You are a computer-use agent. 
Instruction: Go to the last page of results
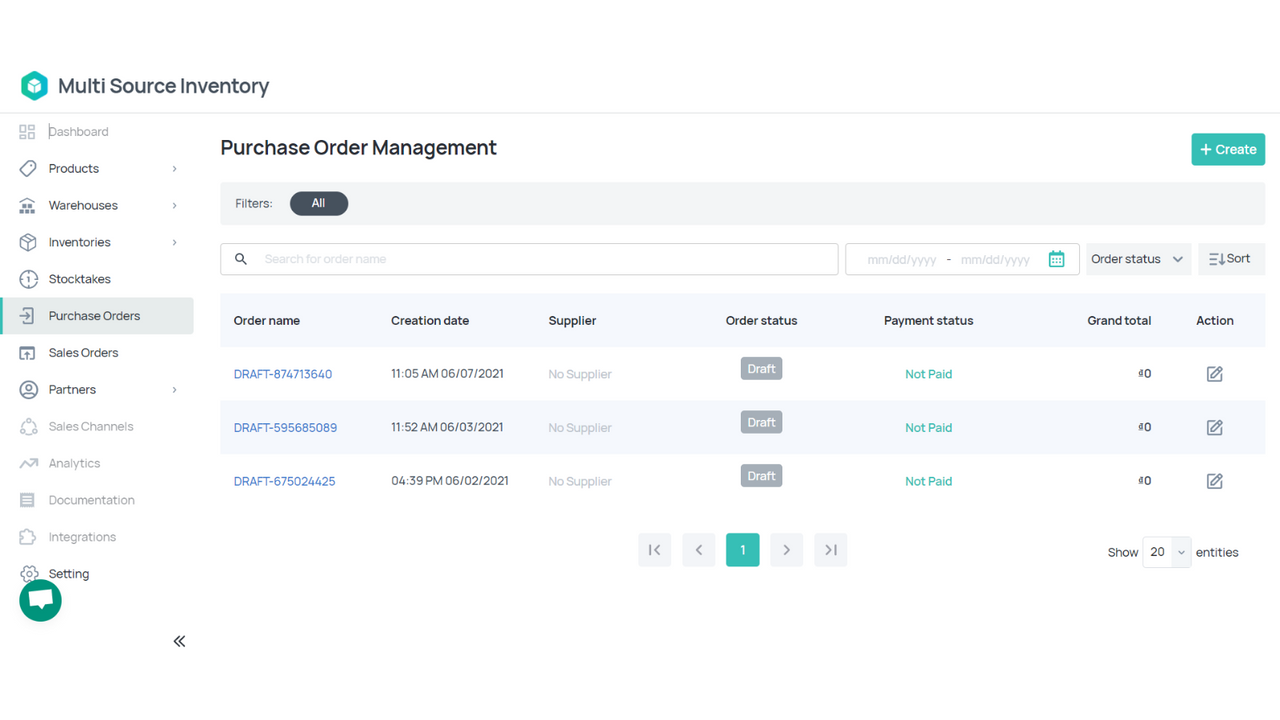click(x=830, y=550)
